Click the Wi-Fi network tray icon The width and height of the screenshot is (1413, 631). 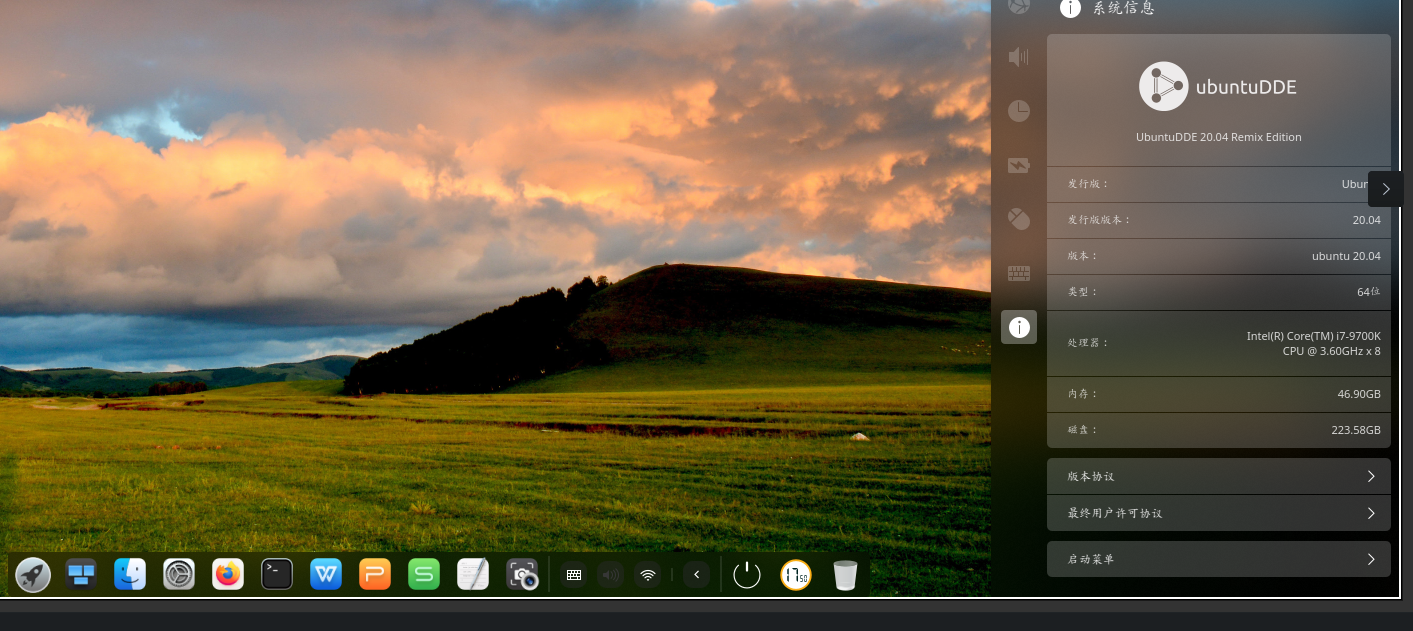tap(648, 575)
